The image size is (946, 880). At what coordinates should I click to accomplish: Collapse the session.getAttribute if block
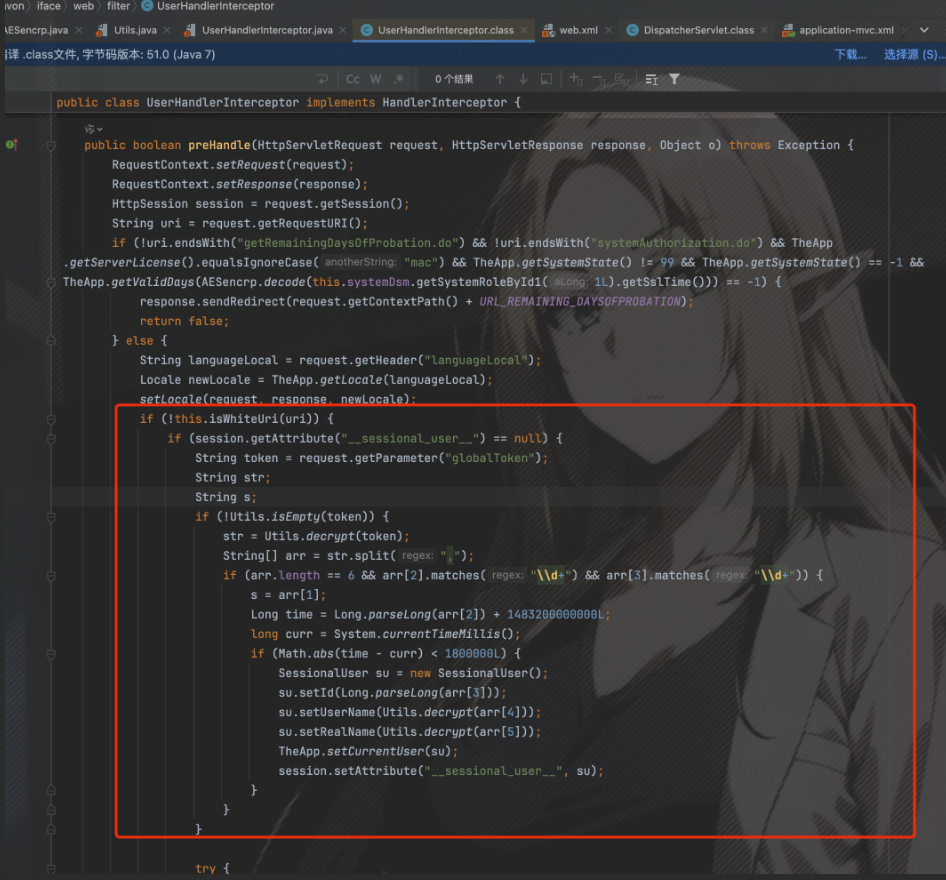51,438
